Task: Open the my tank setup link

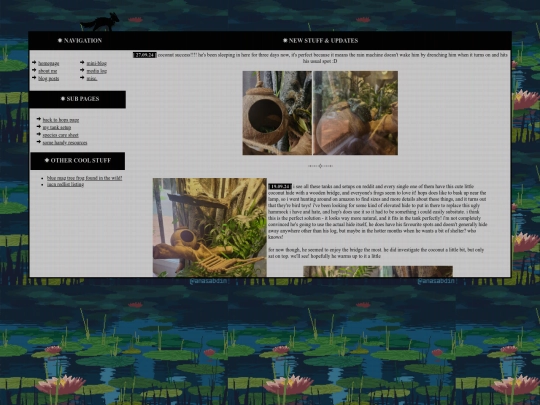Action: point(57,127)
